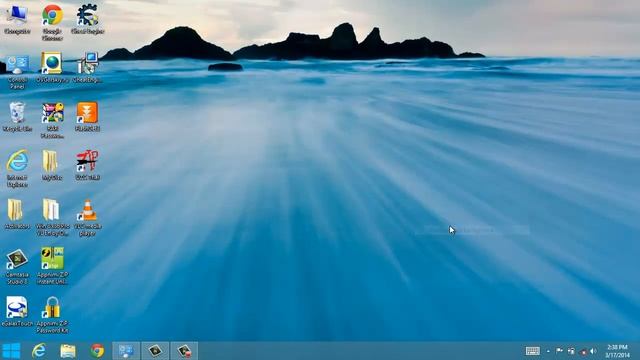Launch the VLC media player shortcut
Image resolution: width=640 pixels, height=360 pixels.
87,218
